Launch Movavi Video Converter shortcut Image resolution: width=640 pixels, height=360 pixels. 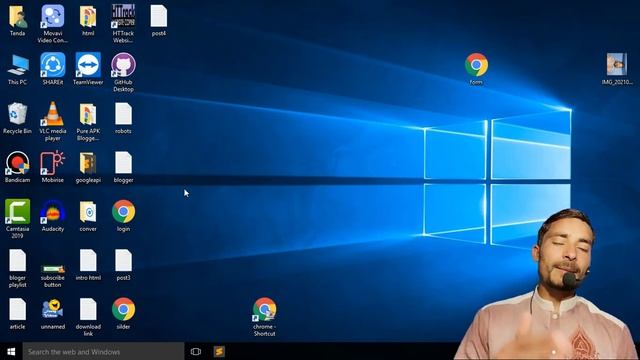point(53,17)
